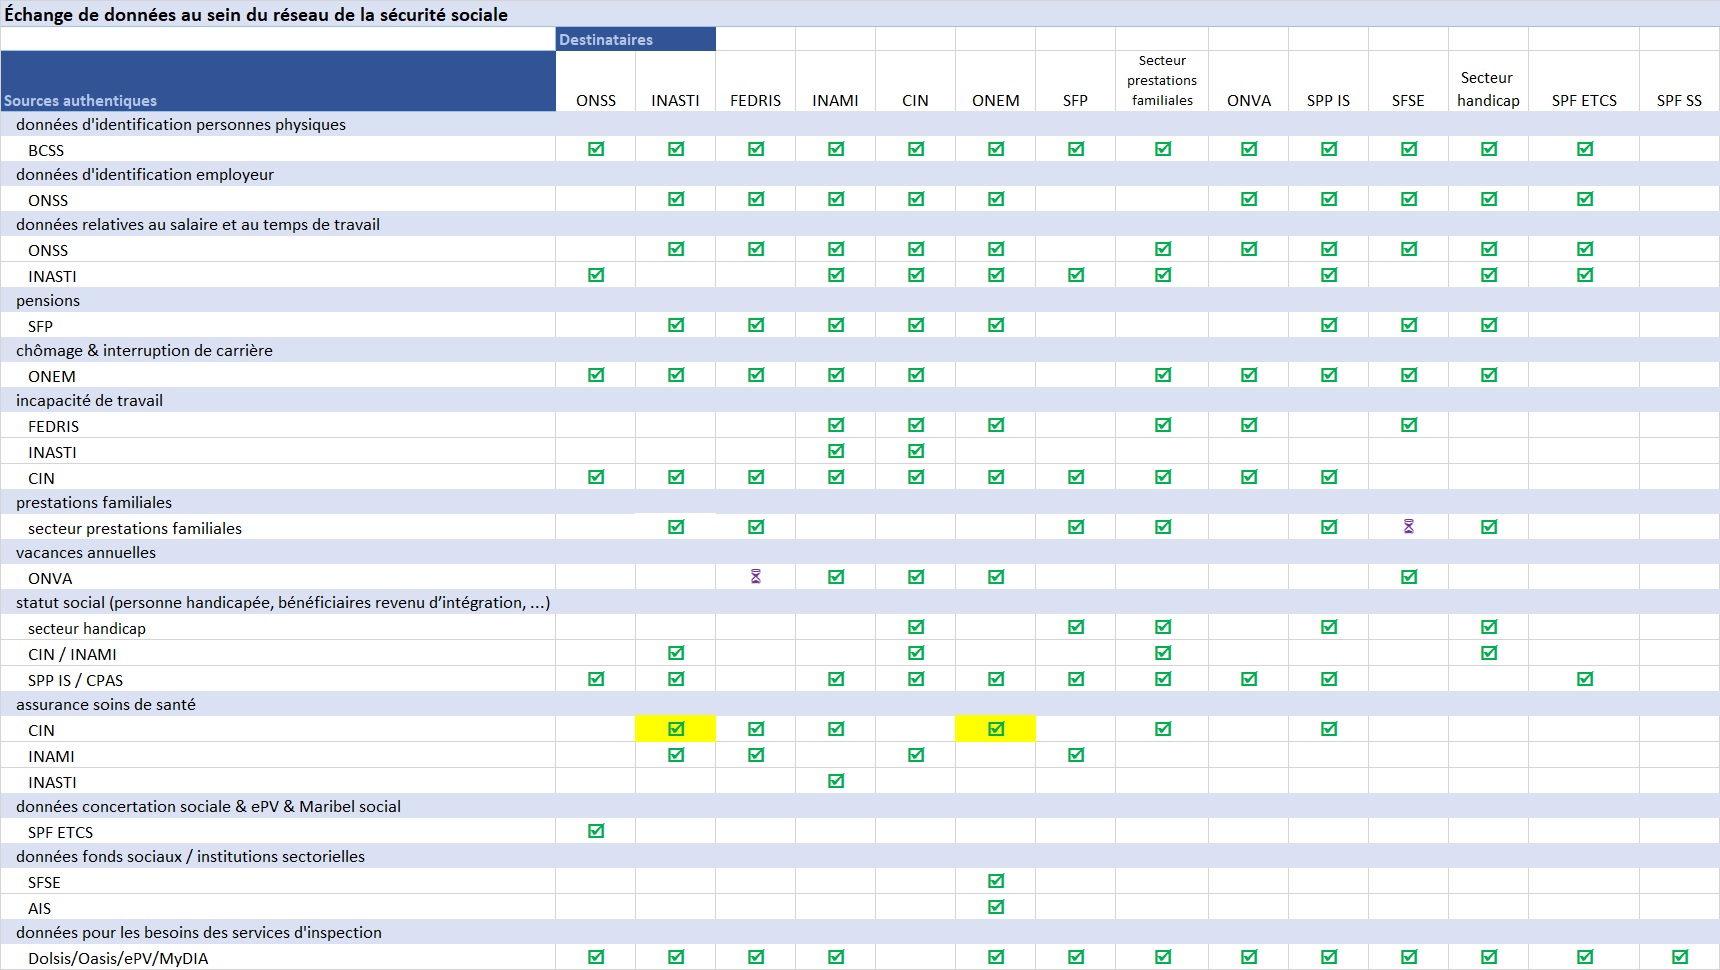Click the ONSS checkmark in SPF ETCS row

click(x=596, y=831)
